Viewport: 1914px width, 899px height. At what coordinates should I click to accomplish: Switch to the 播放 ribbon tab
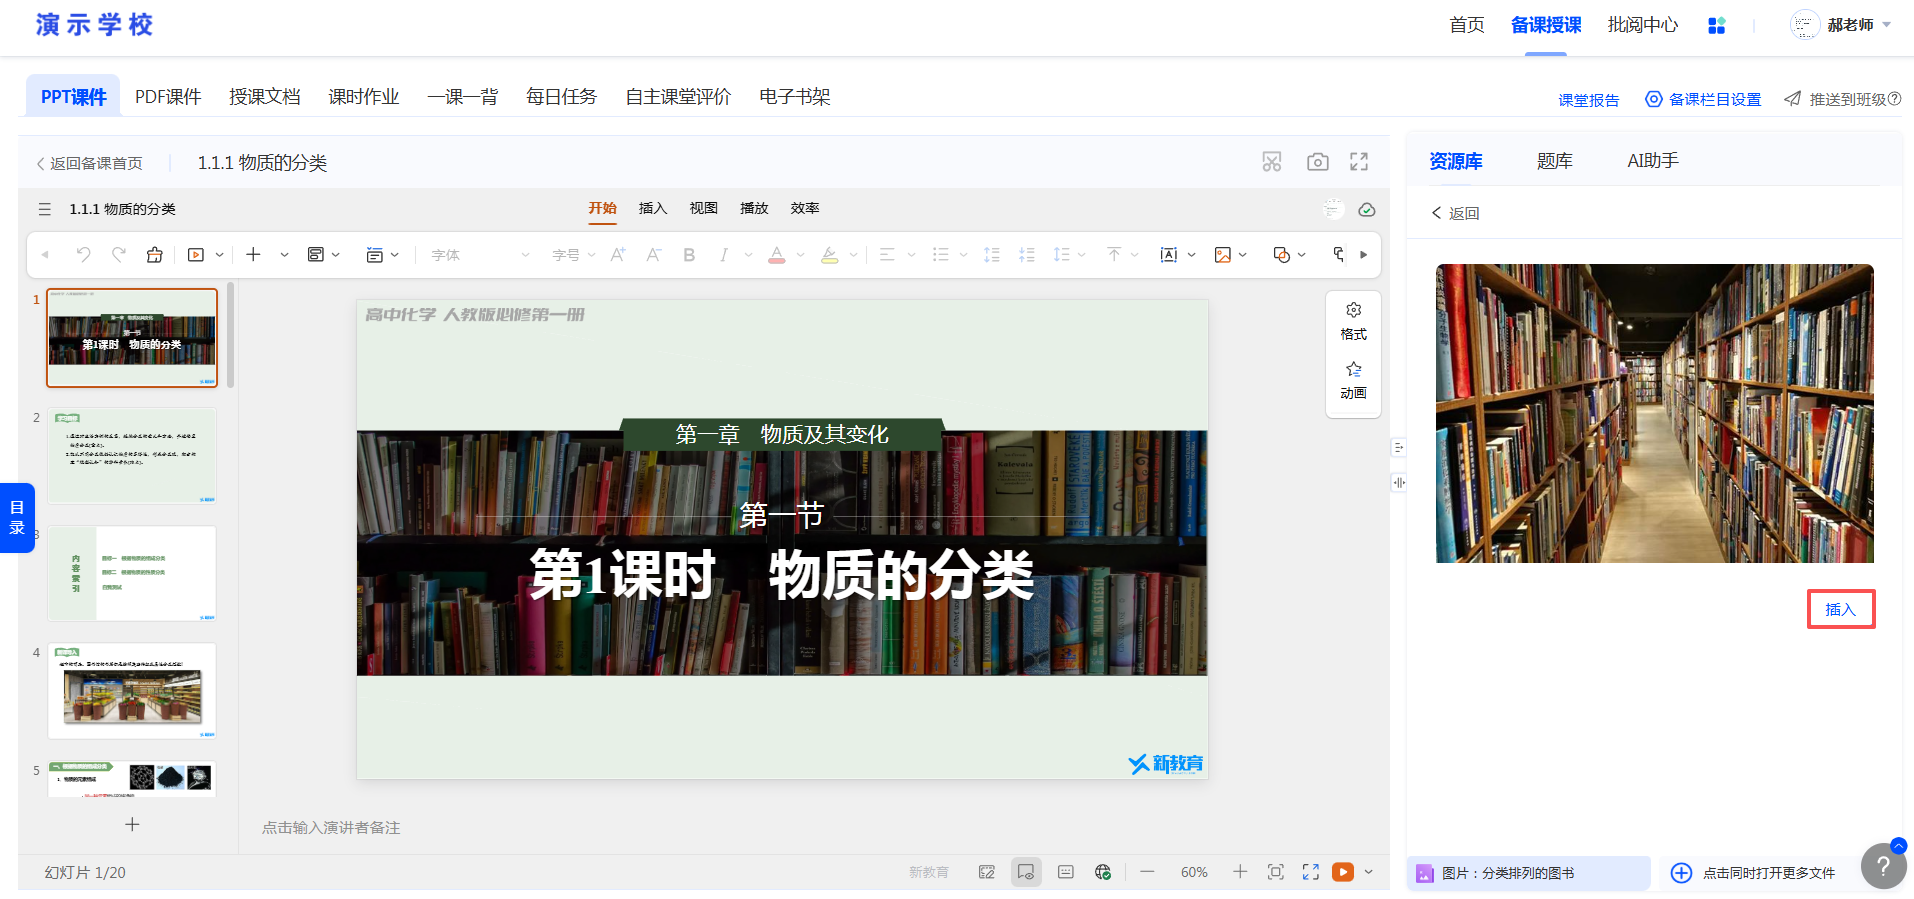[x=754, y=208]
